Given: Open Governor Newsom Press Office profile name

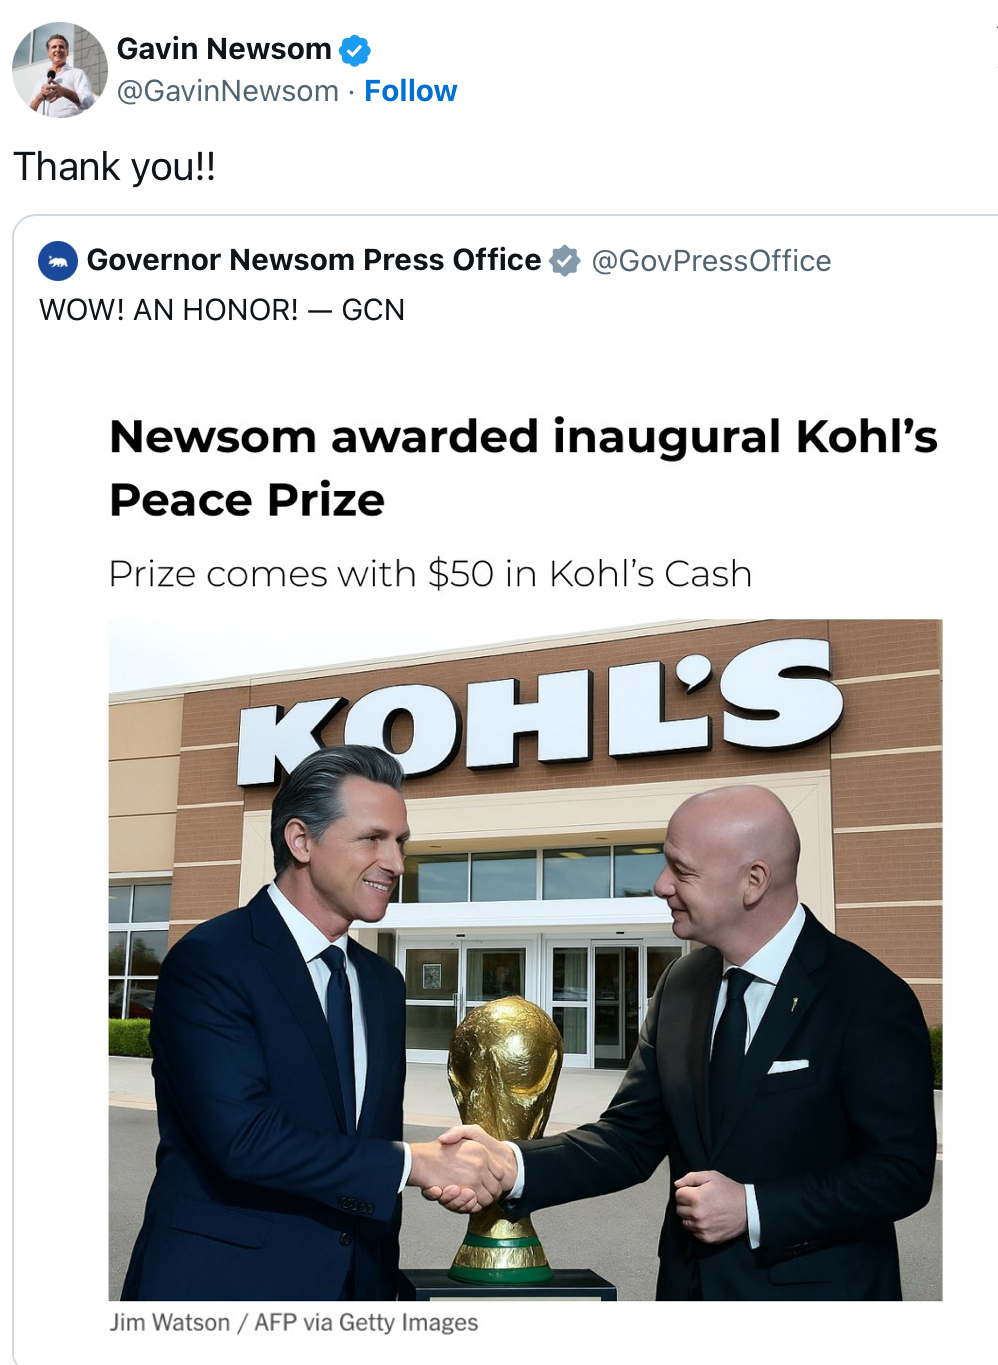Looking at the screenshot, I should [314, 260].
